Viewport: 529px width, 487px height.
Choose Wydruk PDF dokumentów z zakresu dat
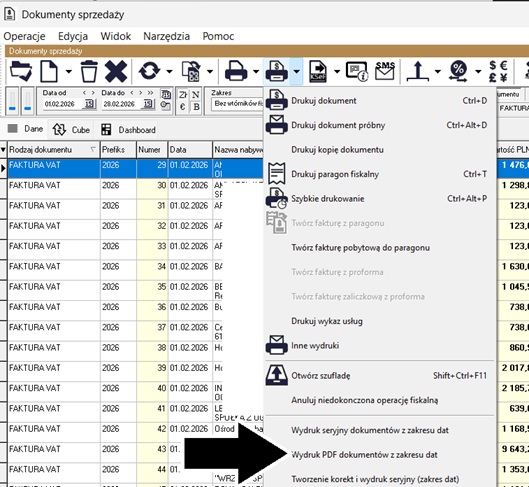click(380, 455)
